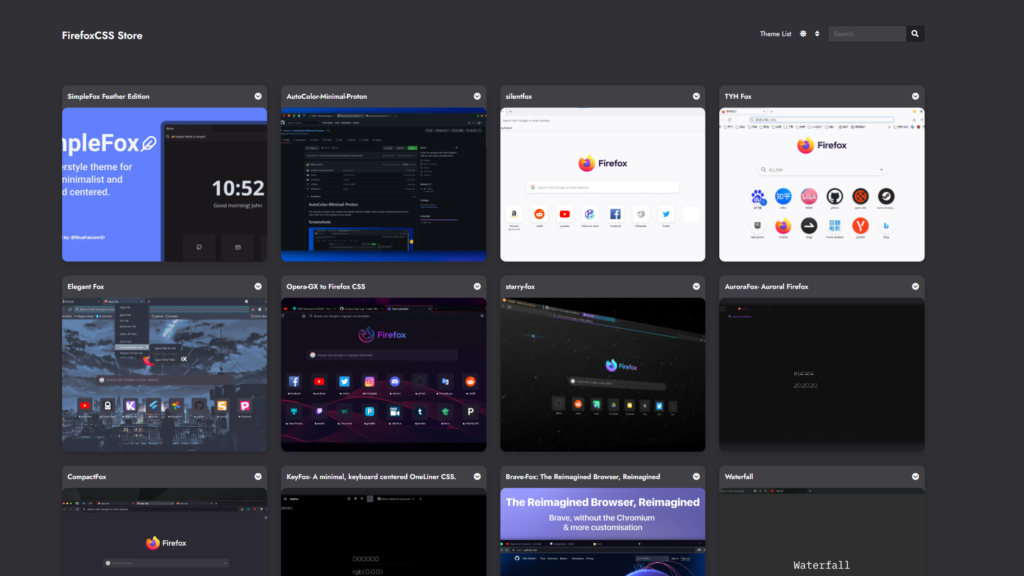Expand the AutoColor-Minimal-Proton card chevron
The height and width of the screenshot is (576, 1024).
click(477, 96)
